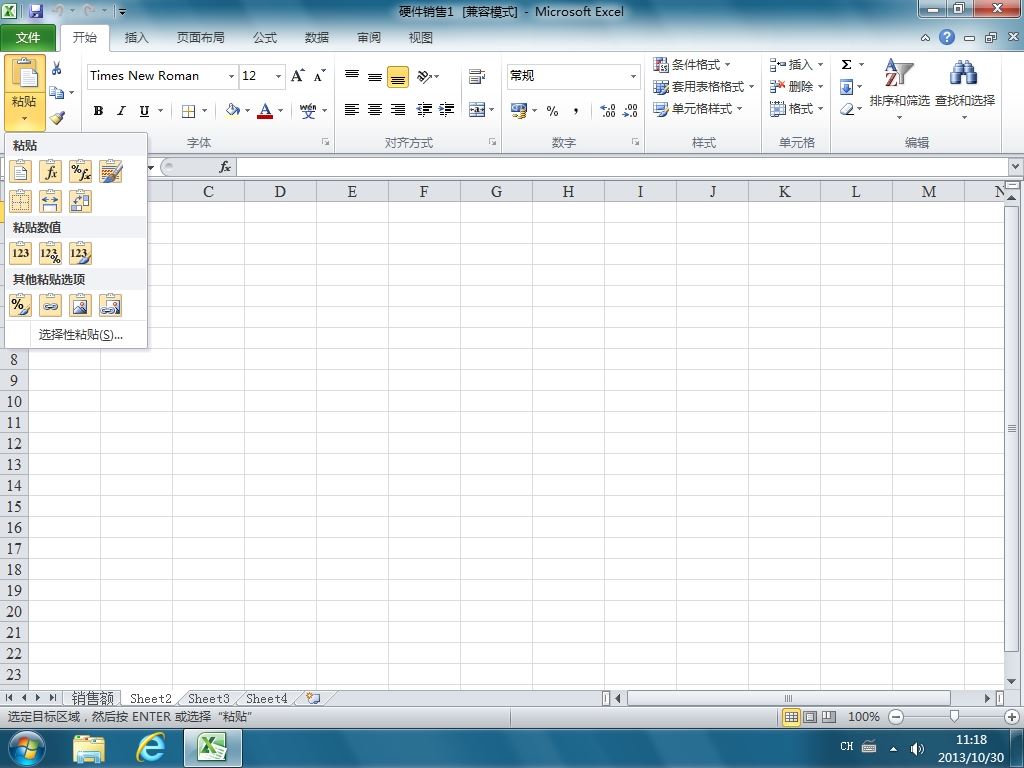This screenshot has width=1024, height=768.
Task: Expand 单元格样式 cell styles dropdown
Action: [x=697, y=108]
